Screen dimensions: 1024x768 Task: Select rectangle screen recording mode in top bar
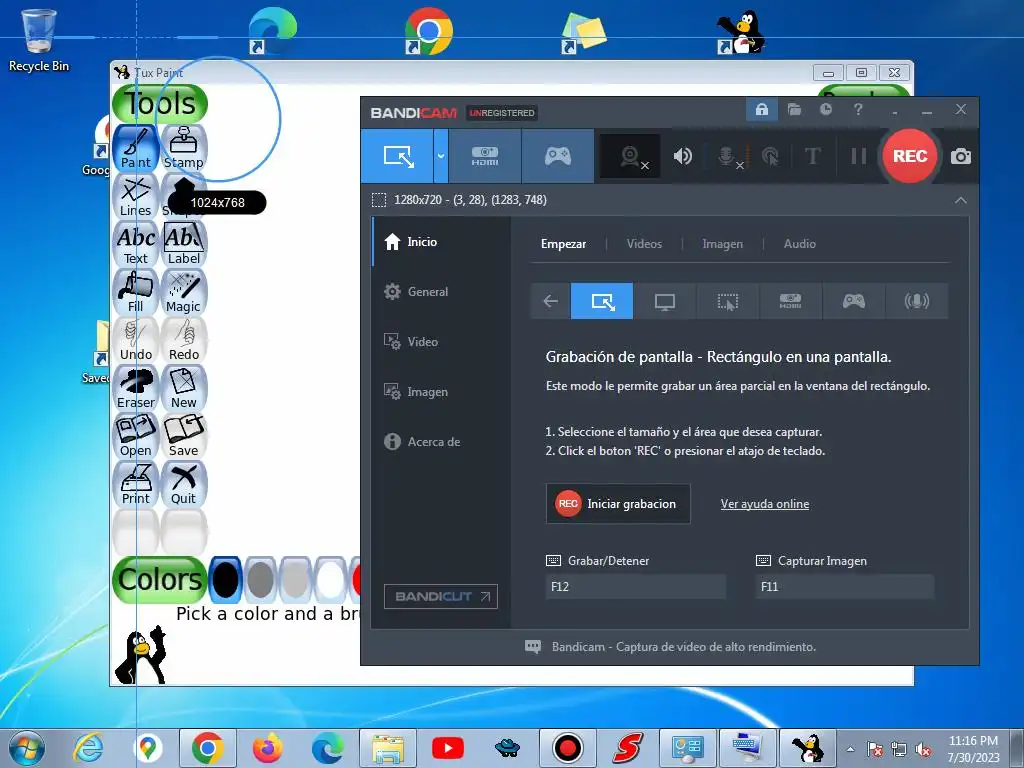[x=398, y=156]
